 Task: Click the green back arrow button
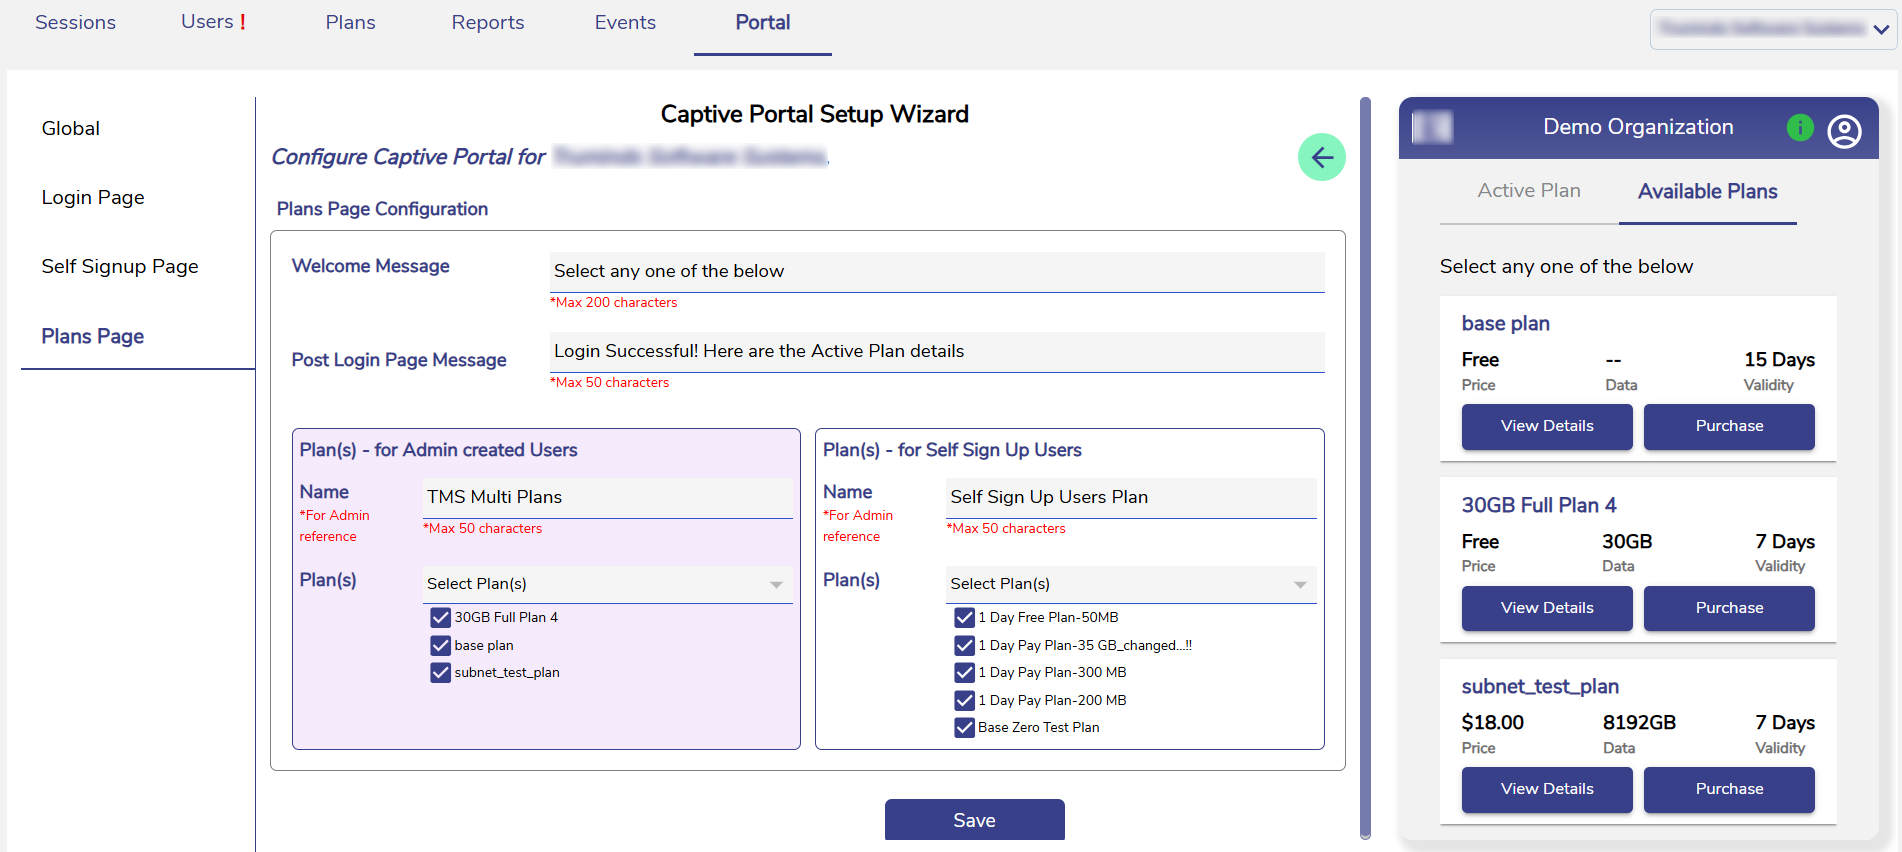click(1321, 157)
